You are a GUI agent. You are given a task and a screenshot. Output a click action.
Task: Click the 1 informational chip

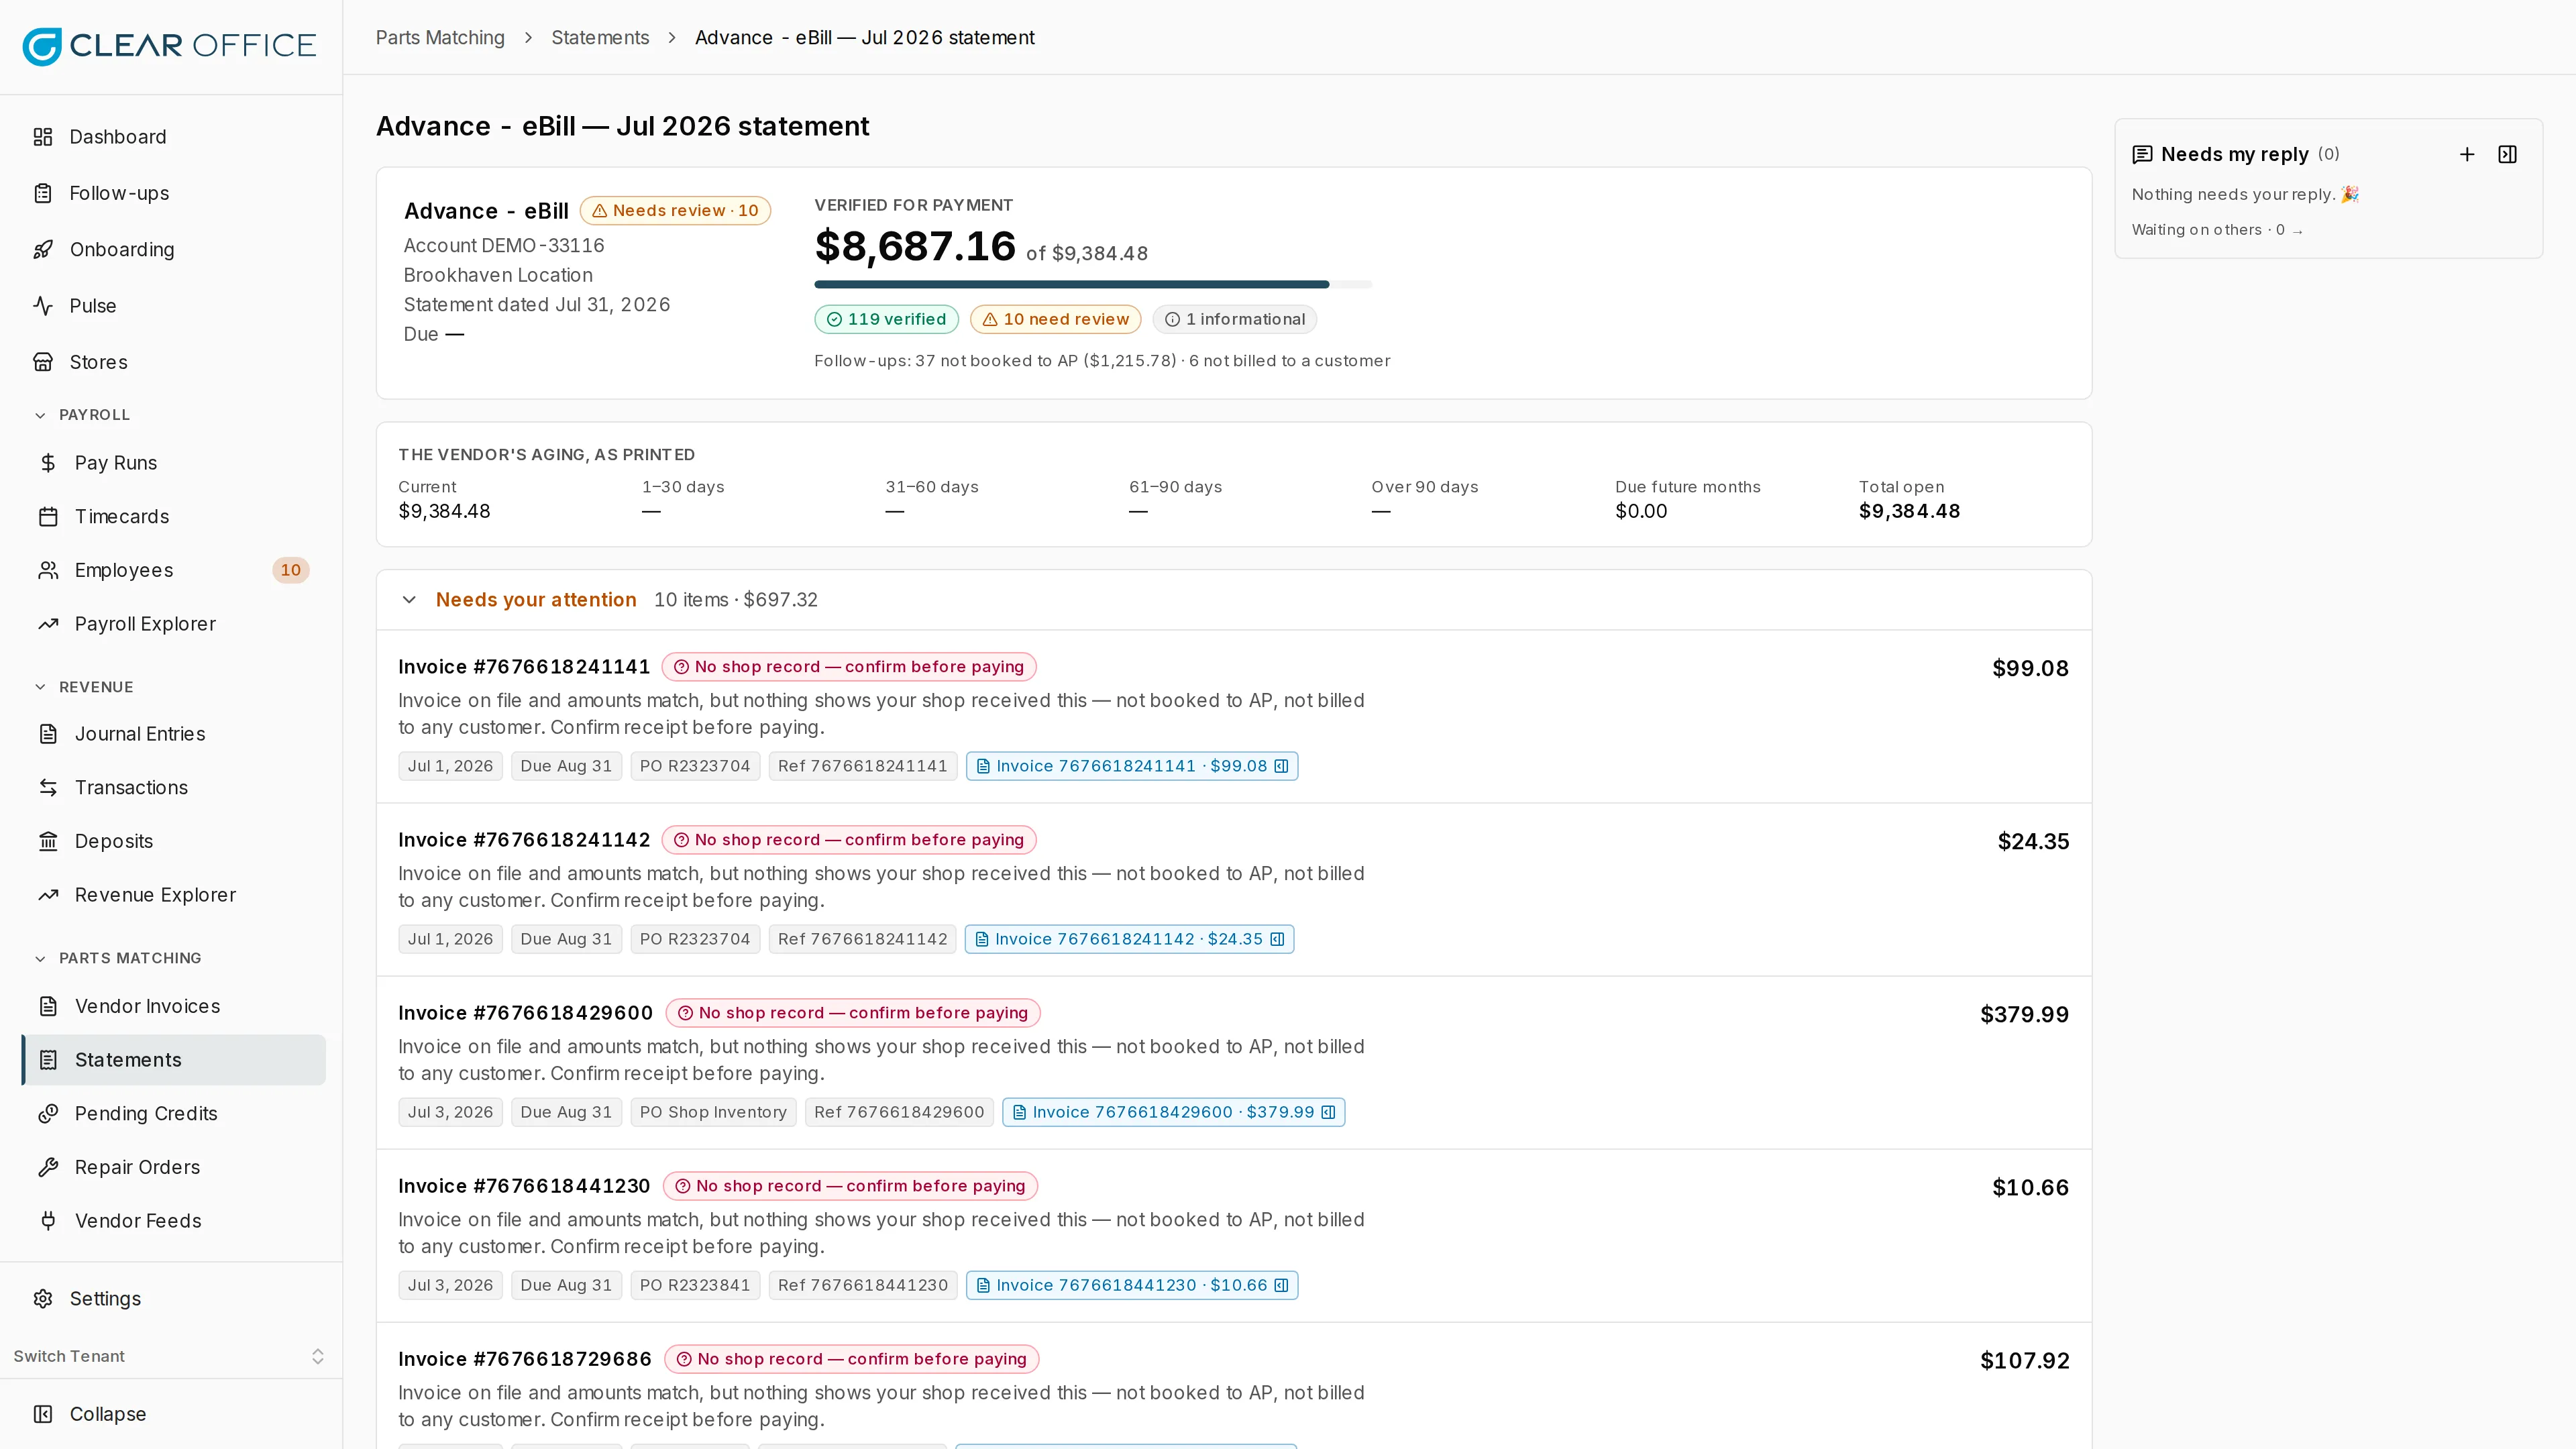[x=1234, y=319]
